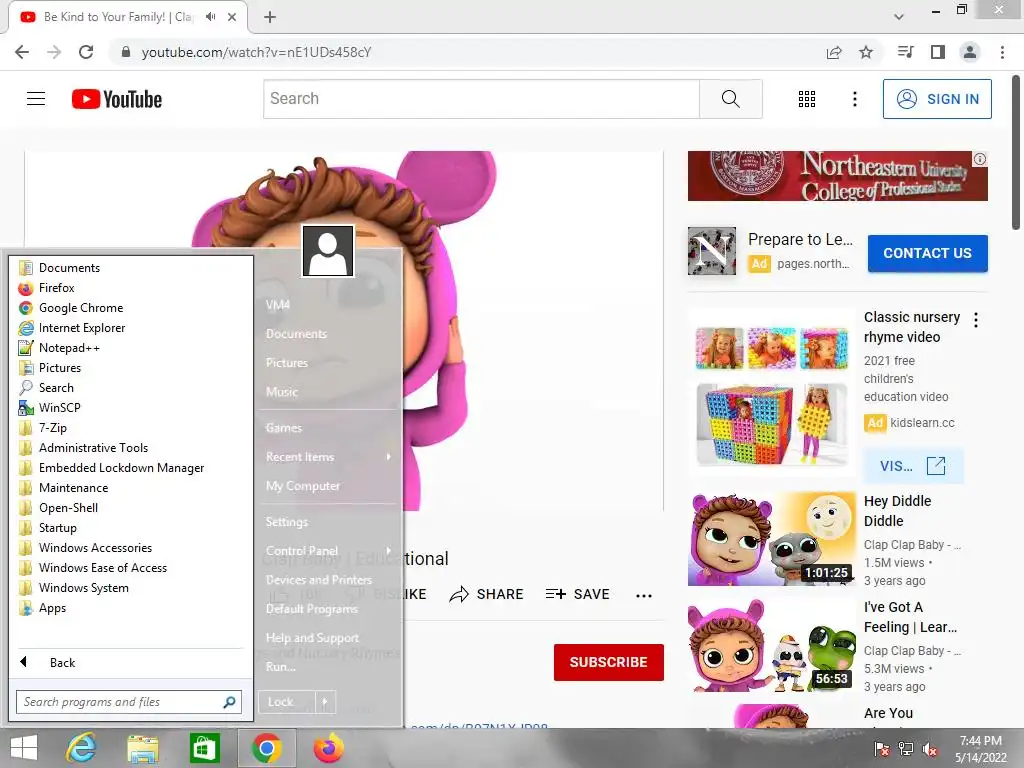
Task: Open File Explorer from the taskbar
Action: pos(143,748)
